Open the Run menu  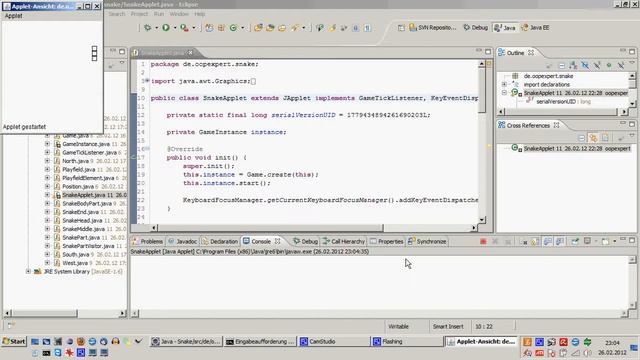point(159,14)
